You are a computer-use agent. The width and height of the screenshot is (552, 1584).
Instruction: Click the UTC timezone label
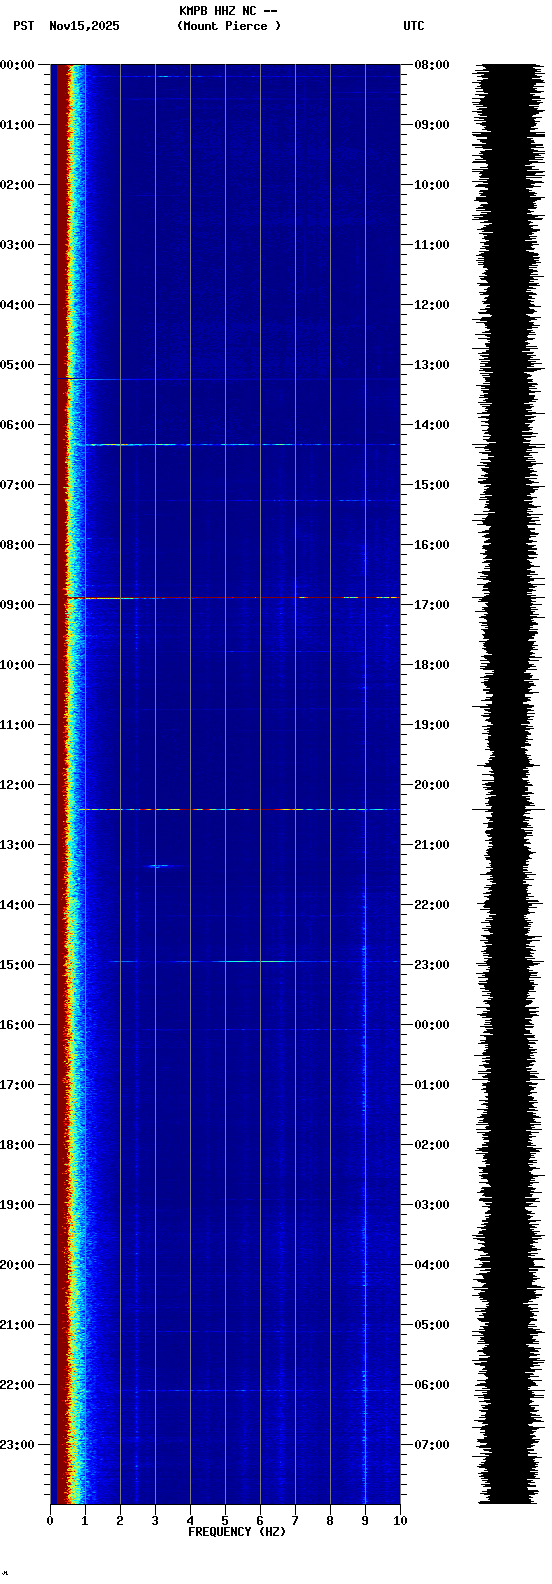tap(414, 26)
